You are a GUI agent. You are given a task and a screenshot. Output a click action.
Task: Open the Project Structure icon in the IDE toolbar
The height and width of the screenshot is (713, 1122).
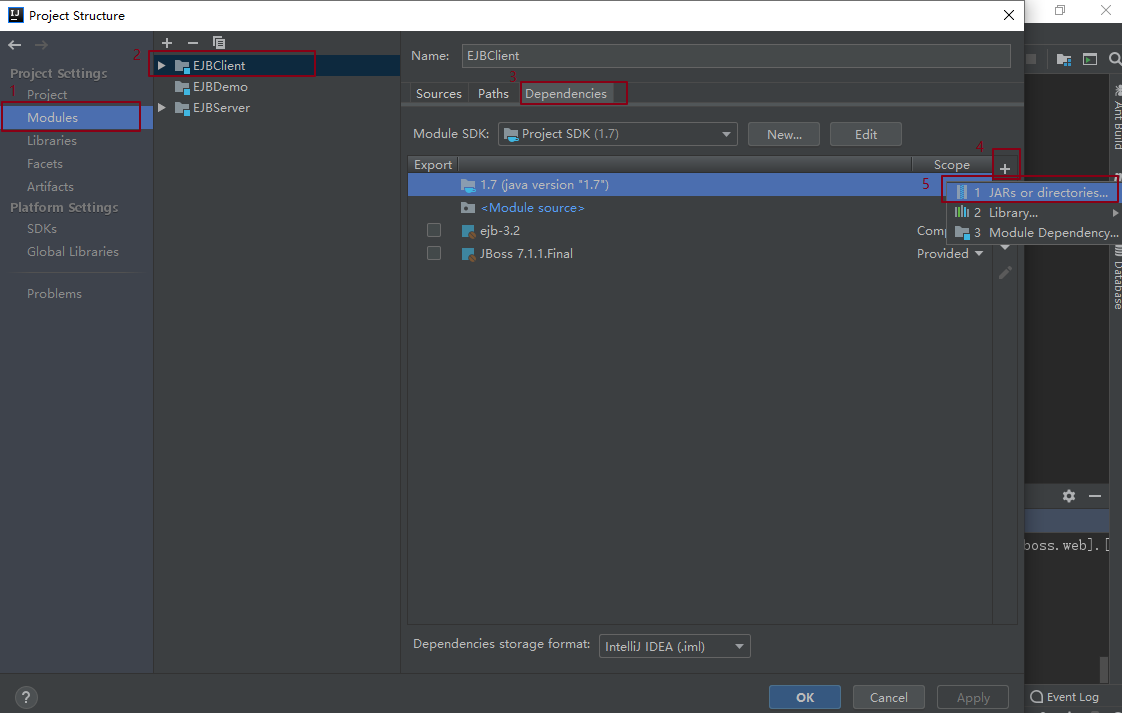point(1064,59)
